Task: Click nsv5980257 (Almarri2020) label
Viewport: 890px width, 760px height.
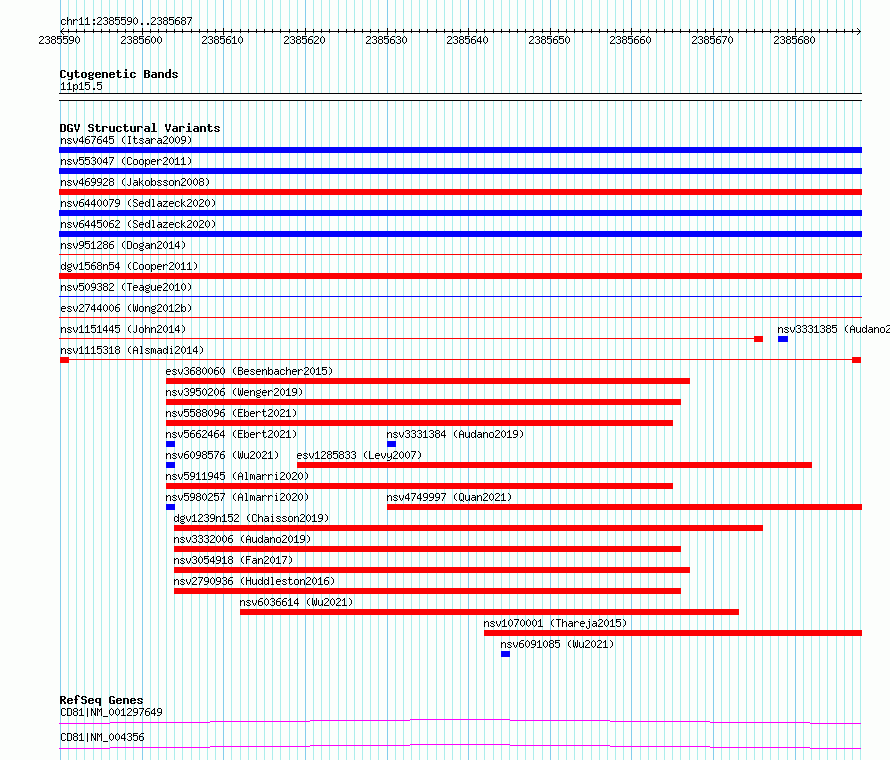Action: pos(237,497)
